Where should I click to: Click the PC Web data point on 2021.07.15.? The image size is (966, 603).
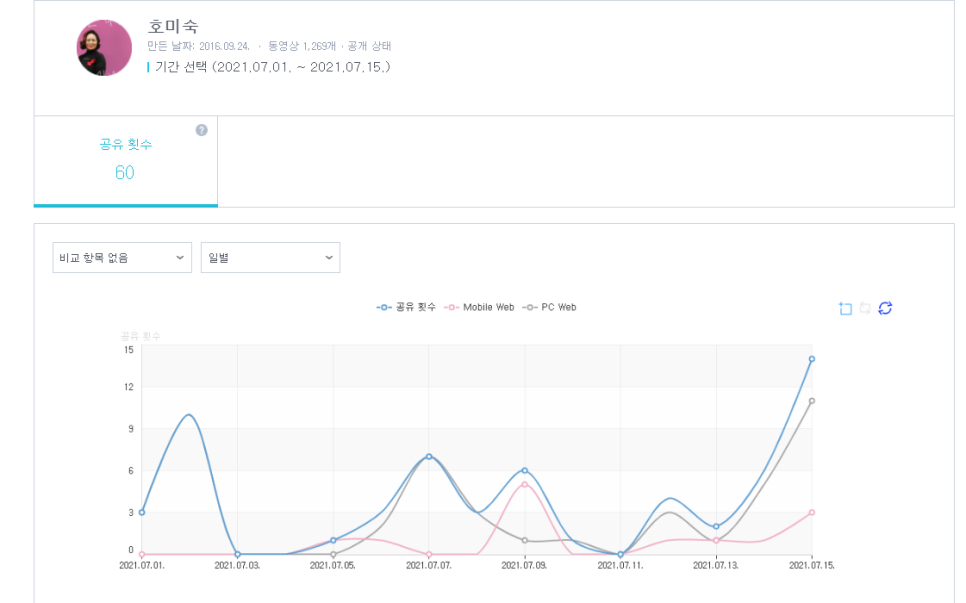(x=812, y=401)
